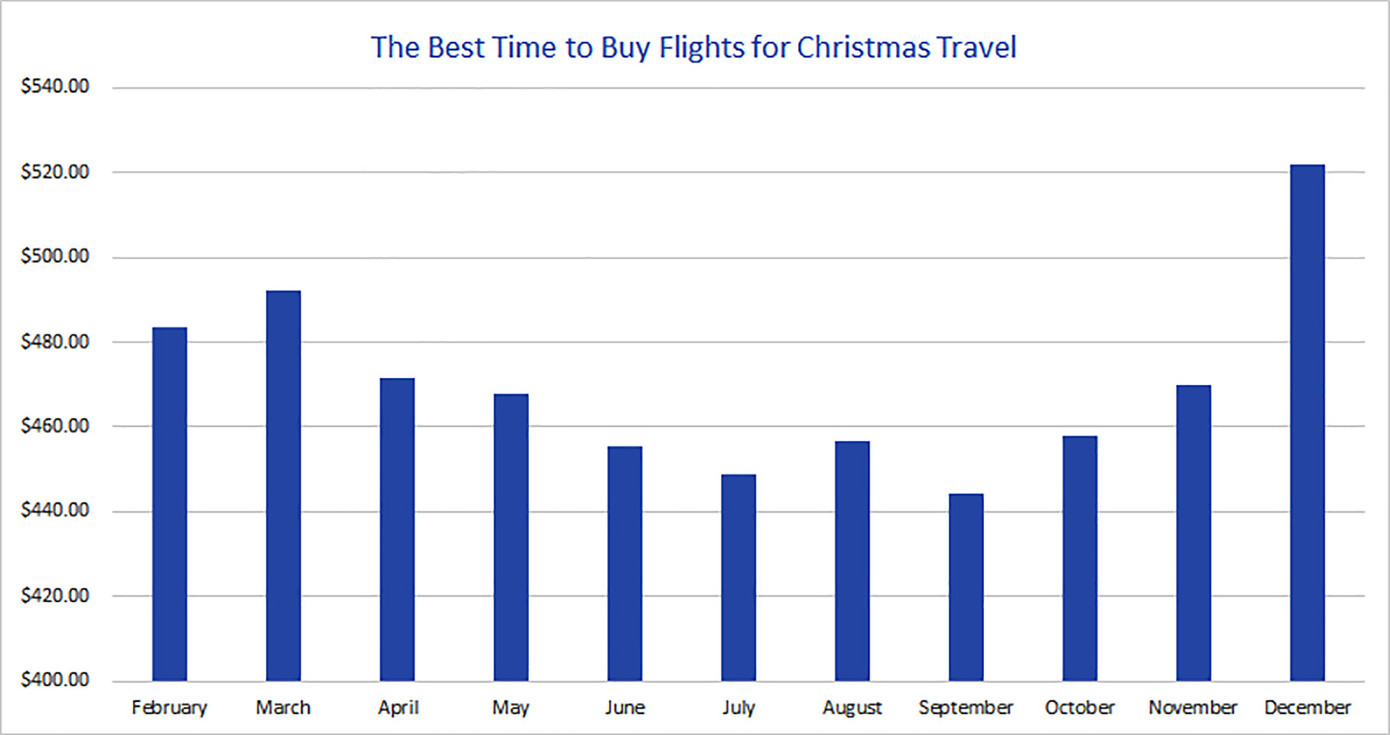Select the $520.00 y-axis label
Viewport: 1390px width, 735px height.
point(55,172)
